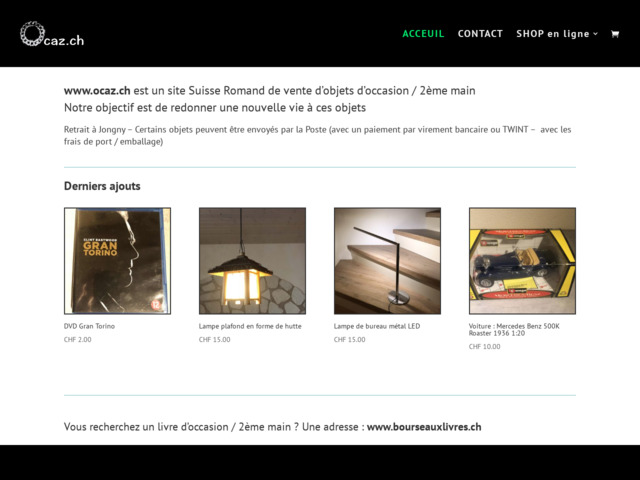640x480 pixels.
Task: Open Lampe plafond en forme de hutte link
Action: coord(250,326)
